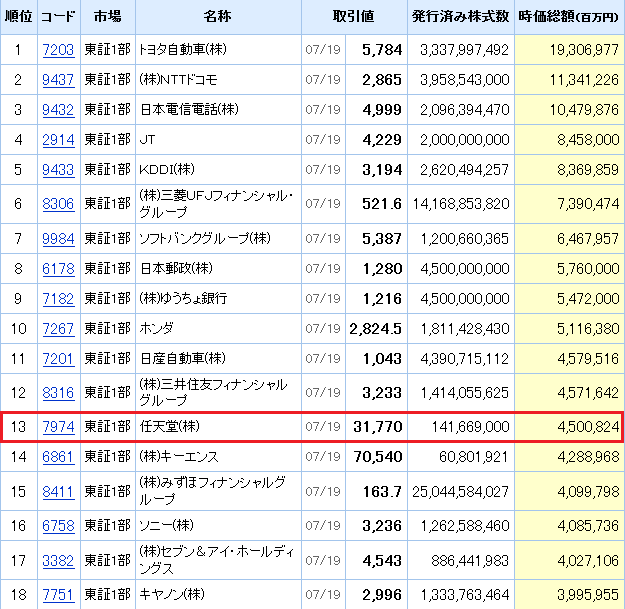
Task: Select the みずほフィナンシャルグループ name cell
Action: [x=218, y=491]
